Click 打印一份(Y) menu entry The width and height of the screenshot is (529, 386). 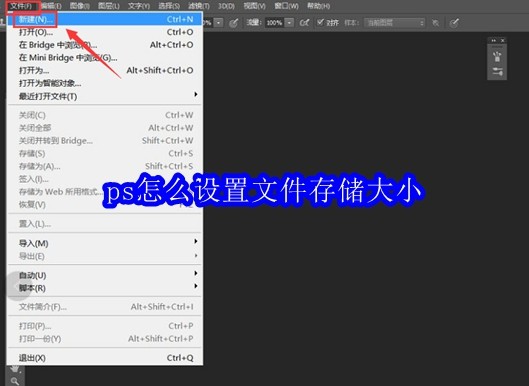click(x=105, y=339)
